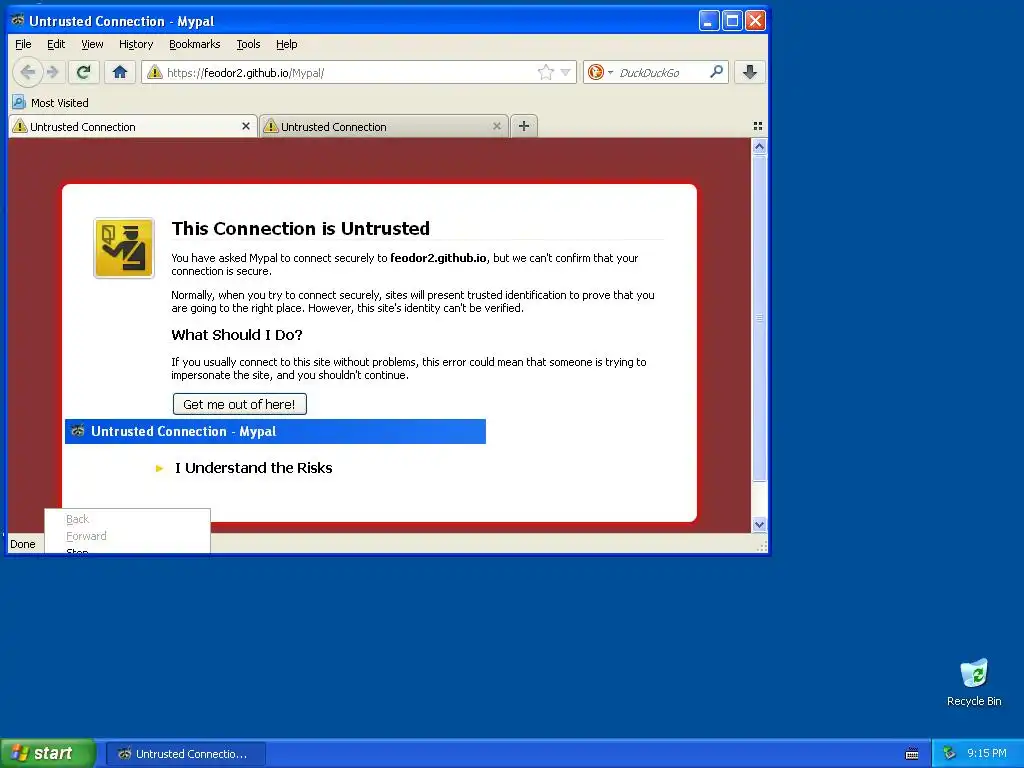Click the This Connection is Untrusted heading

click(x=300, y=229)
